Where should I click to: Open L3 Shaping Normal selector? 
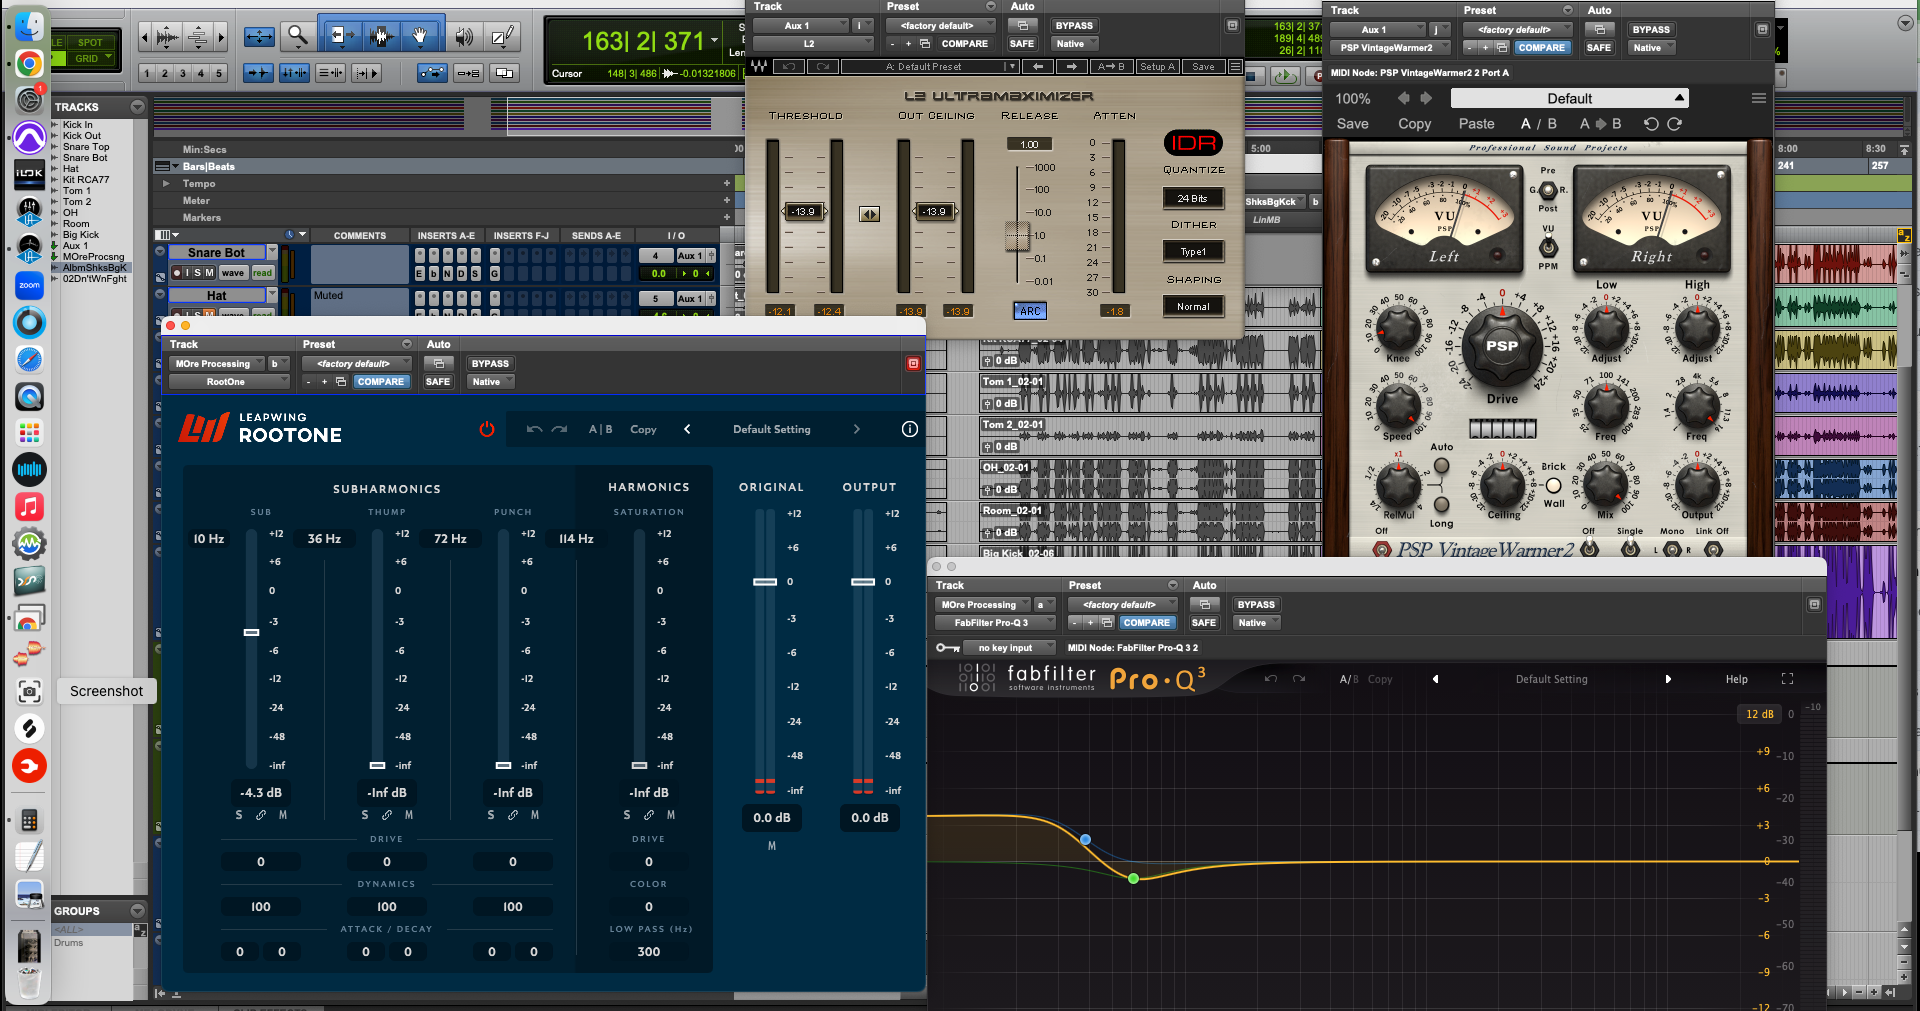[x=1193, y=307]
